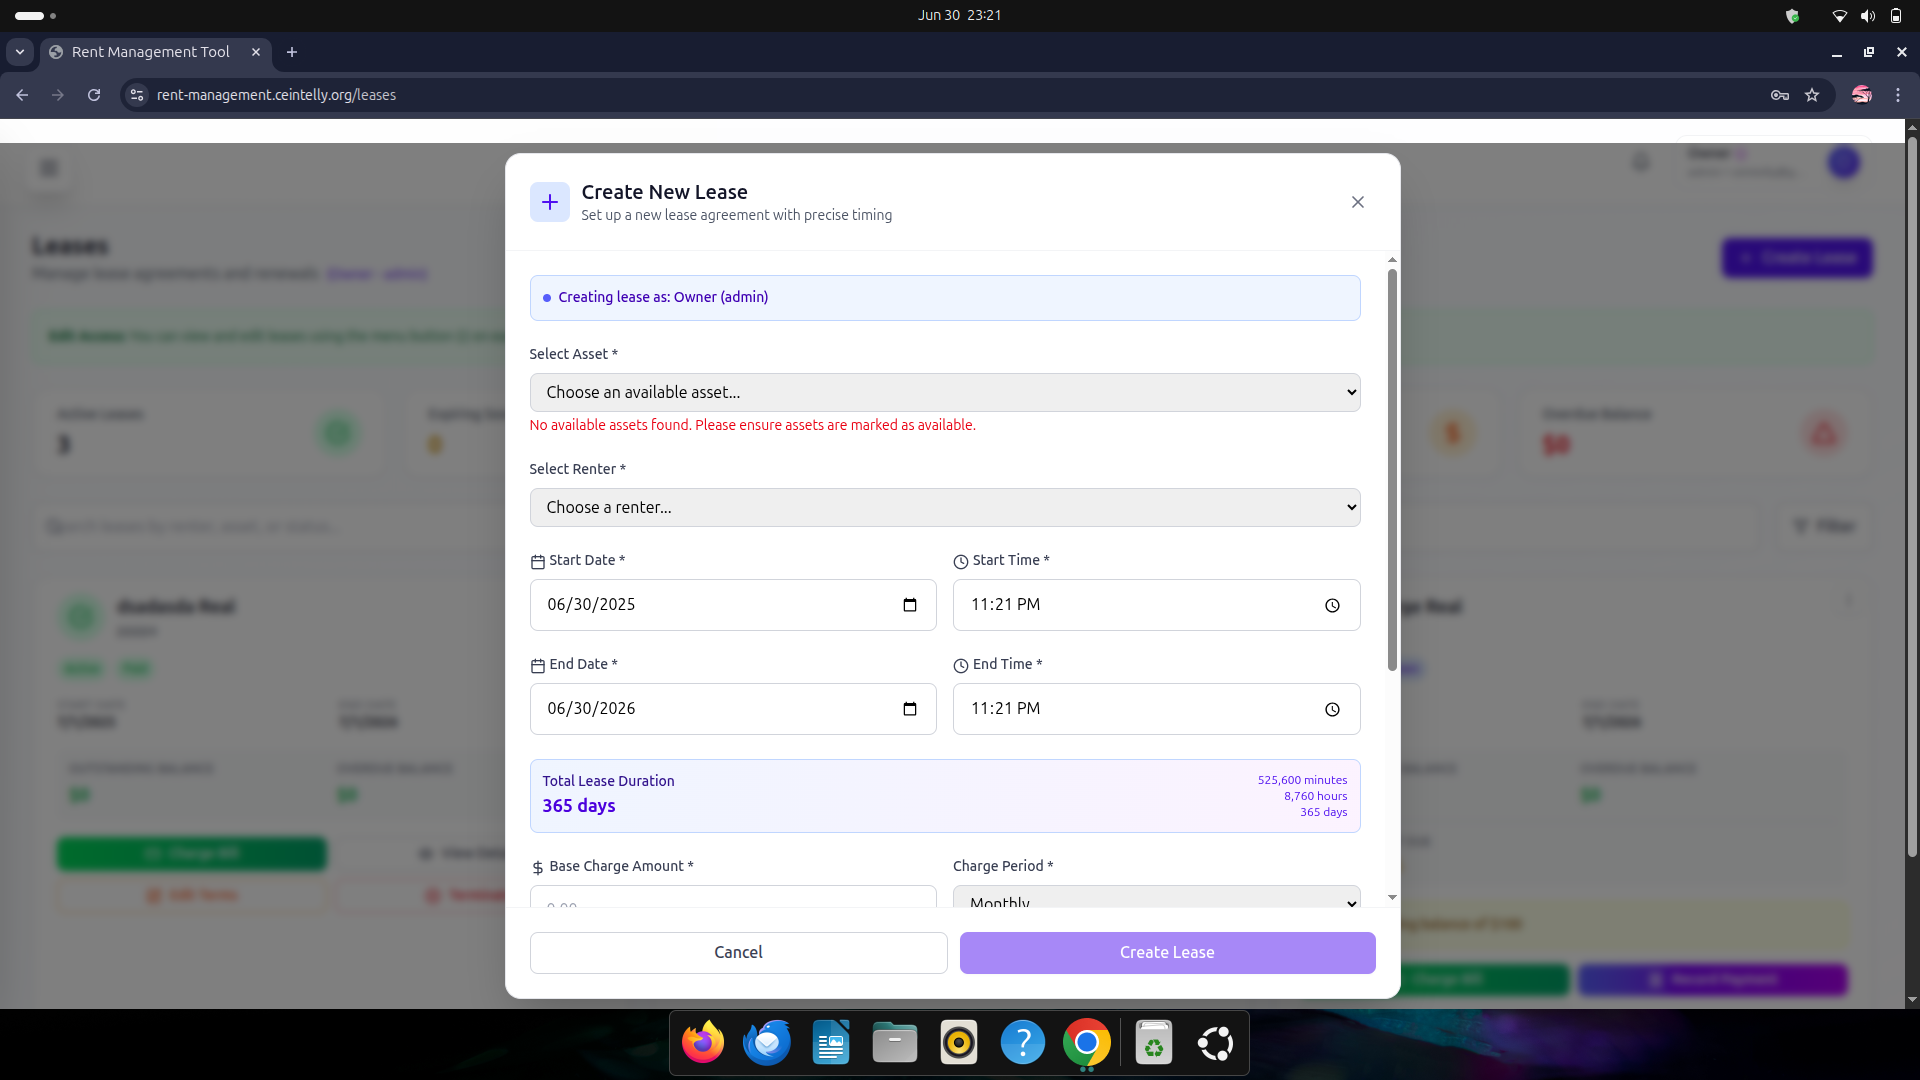Open End Date calendar picker icon
1920x1080 pixels.
click(x=909, y=709)
